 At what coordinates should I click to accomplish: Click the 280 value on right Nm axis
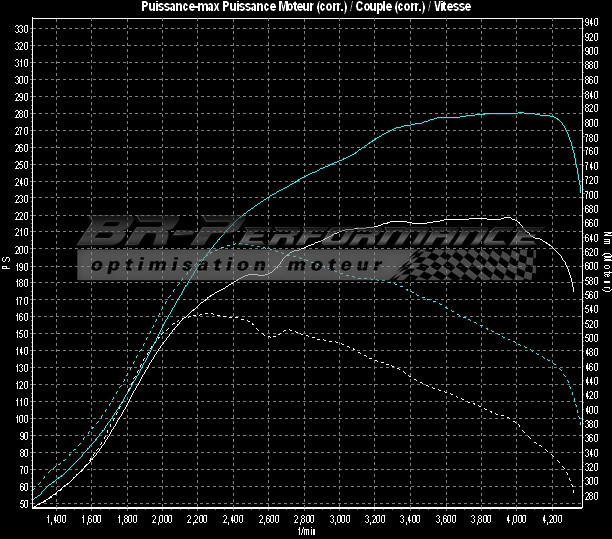click(x=592, y=496)
